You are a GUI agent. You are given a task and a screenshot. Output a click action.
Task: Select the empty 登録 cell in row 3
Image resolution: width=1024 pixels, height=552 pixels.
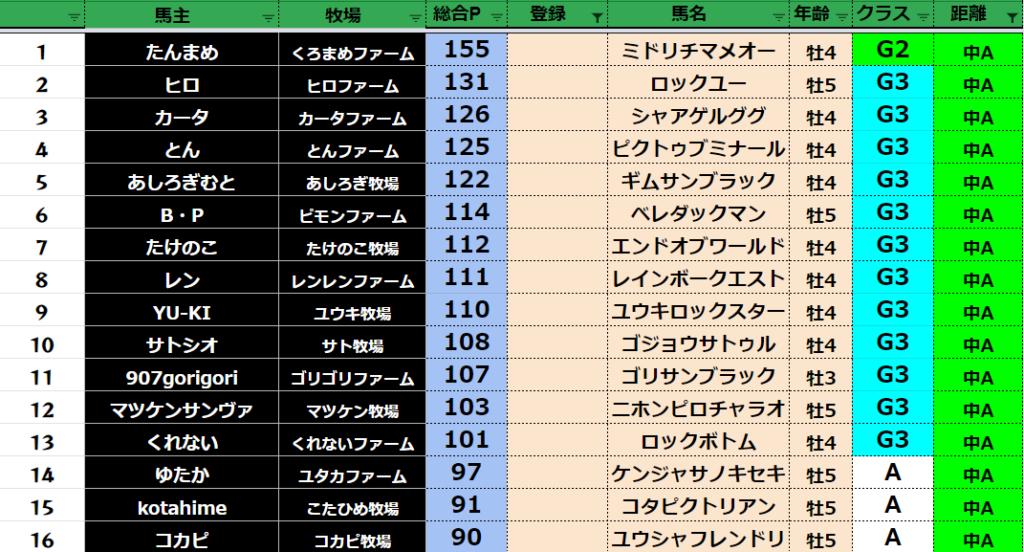pos(557,117)
